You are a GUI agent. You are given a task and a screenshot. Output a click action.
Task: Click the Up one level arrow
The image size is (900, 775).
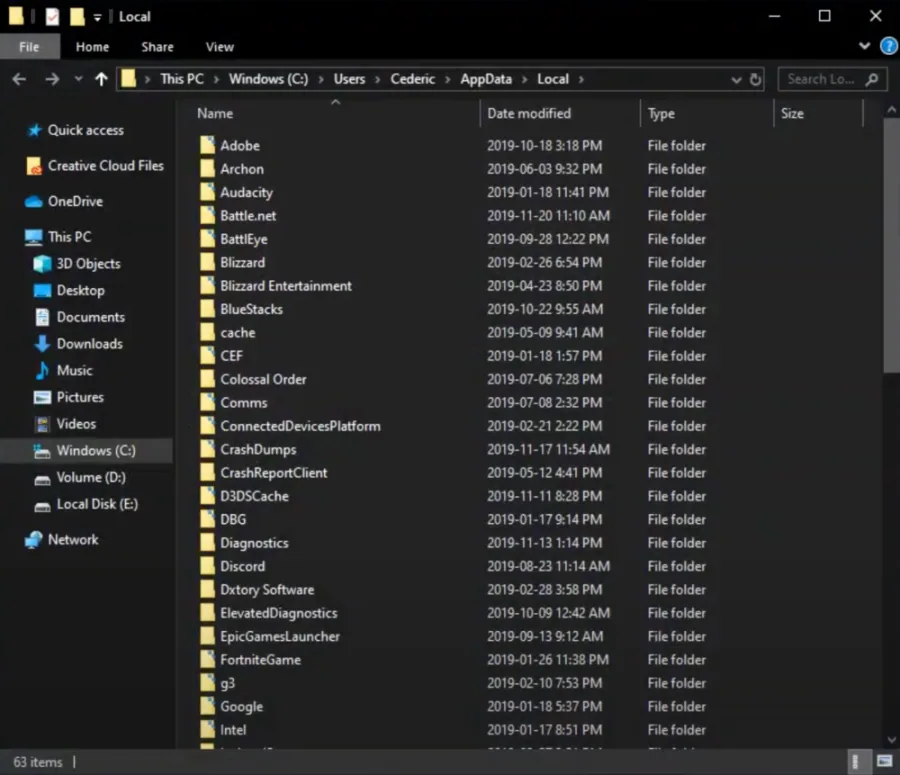click(102, 79)
